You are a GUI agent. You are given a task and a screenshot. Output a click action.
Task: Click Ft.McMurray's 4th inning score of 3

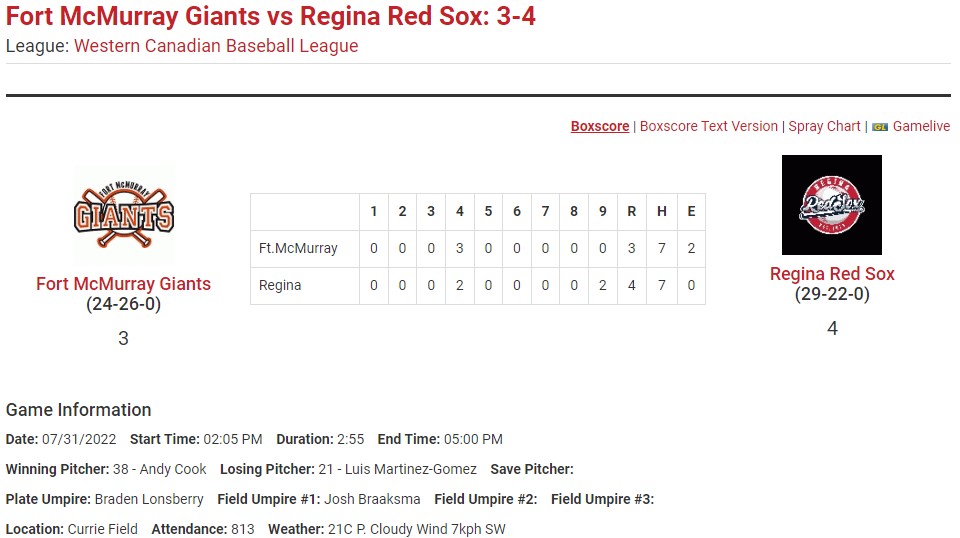(460, 248)
